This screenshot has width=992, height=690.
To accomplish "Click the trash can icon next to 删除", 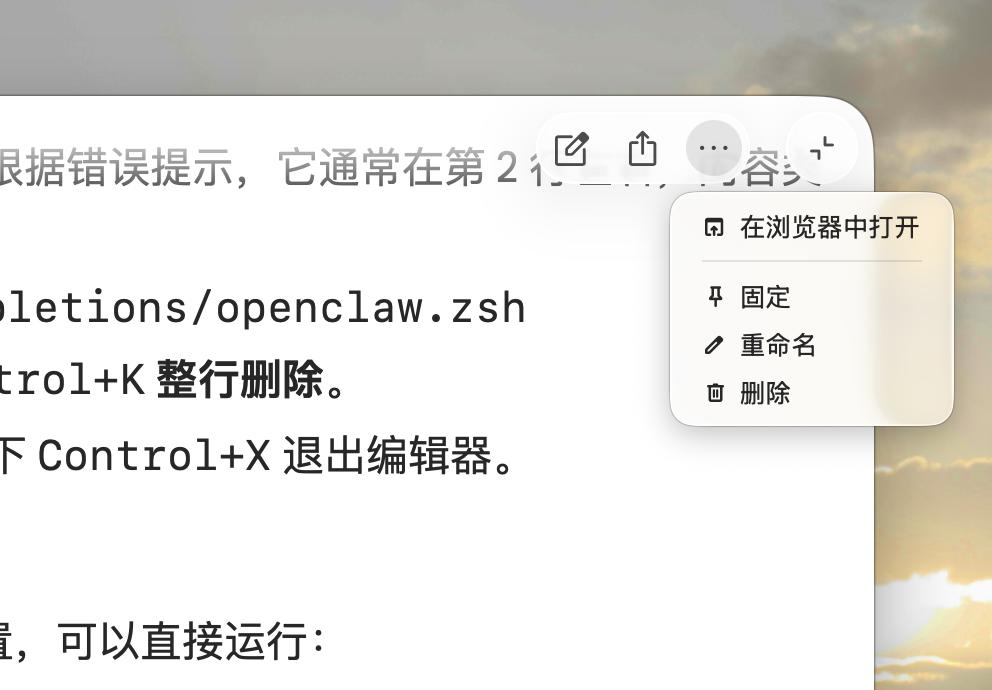I will tap(715, 393).
